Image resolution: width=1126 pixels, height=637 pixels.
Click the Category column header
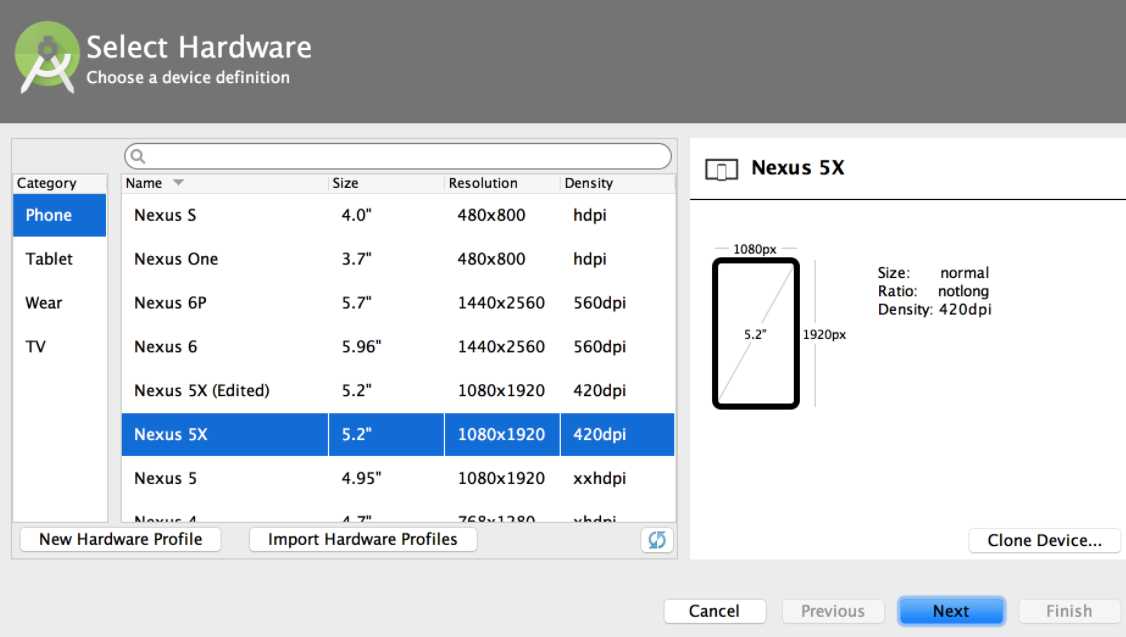point(60,182)
